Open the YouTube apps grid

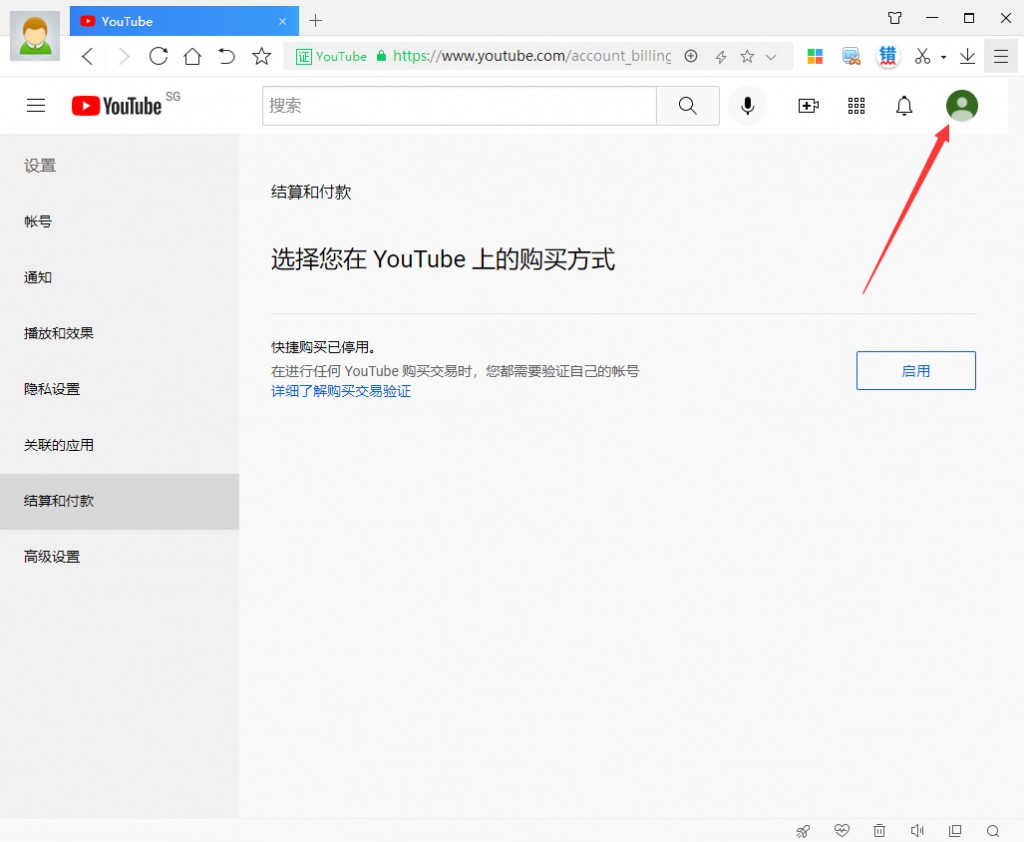point(856,106)
